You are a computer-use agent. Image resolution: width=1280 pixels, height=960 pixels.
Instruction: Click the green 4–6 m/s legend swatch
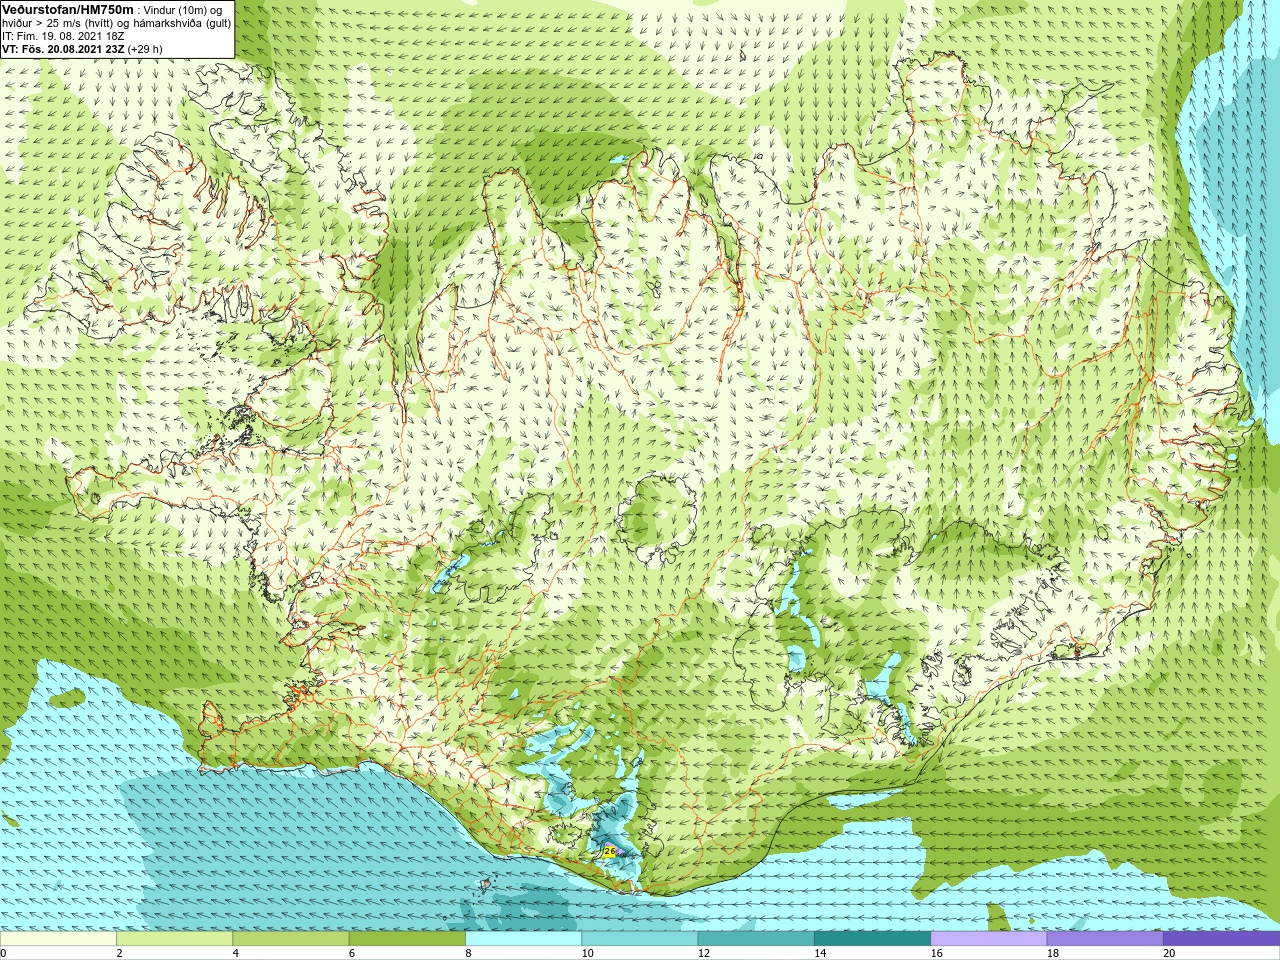290,939
